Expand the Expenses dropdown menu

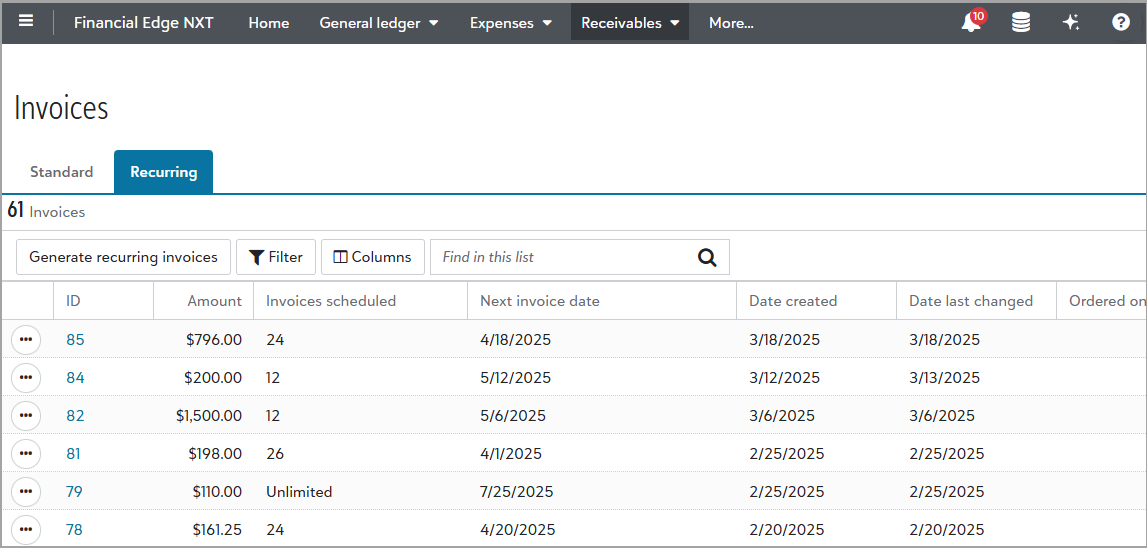coord(511,23)
